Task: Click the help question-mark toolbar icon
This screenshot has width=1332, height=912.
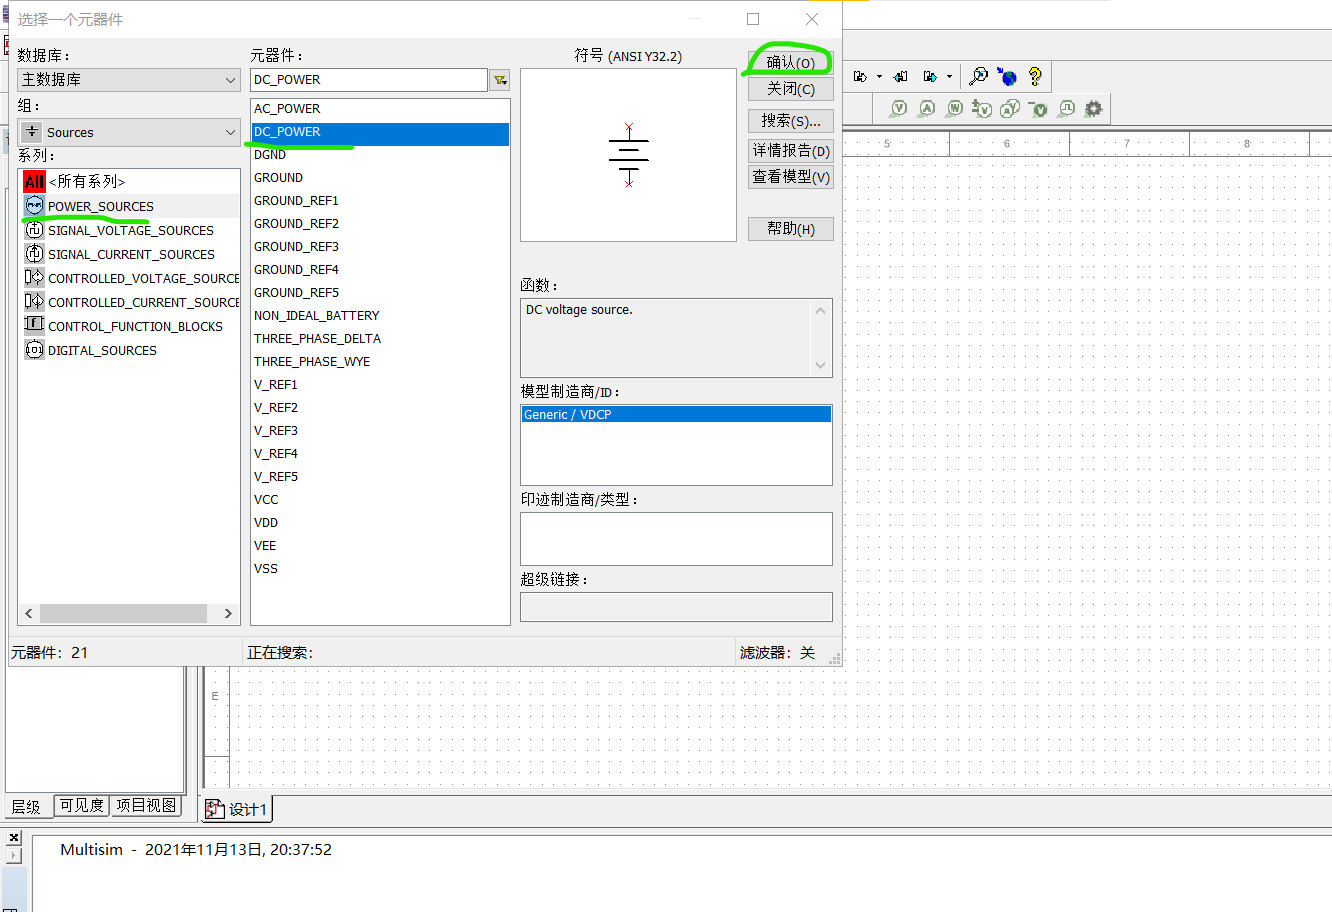Action: pos(1034,77)
